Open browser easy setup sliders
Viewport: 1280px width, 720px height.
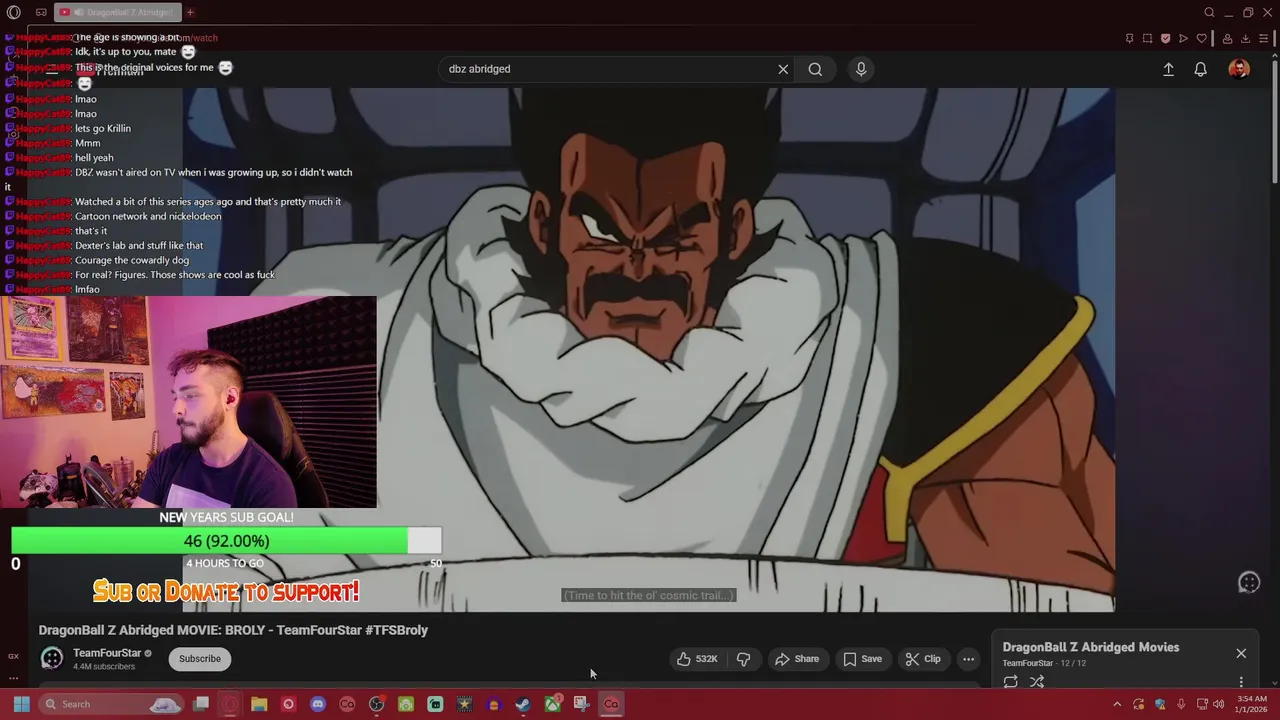[1264, 38]
